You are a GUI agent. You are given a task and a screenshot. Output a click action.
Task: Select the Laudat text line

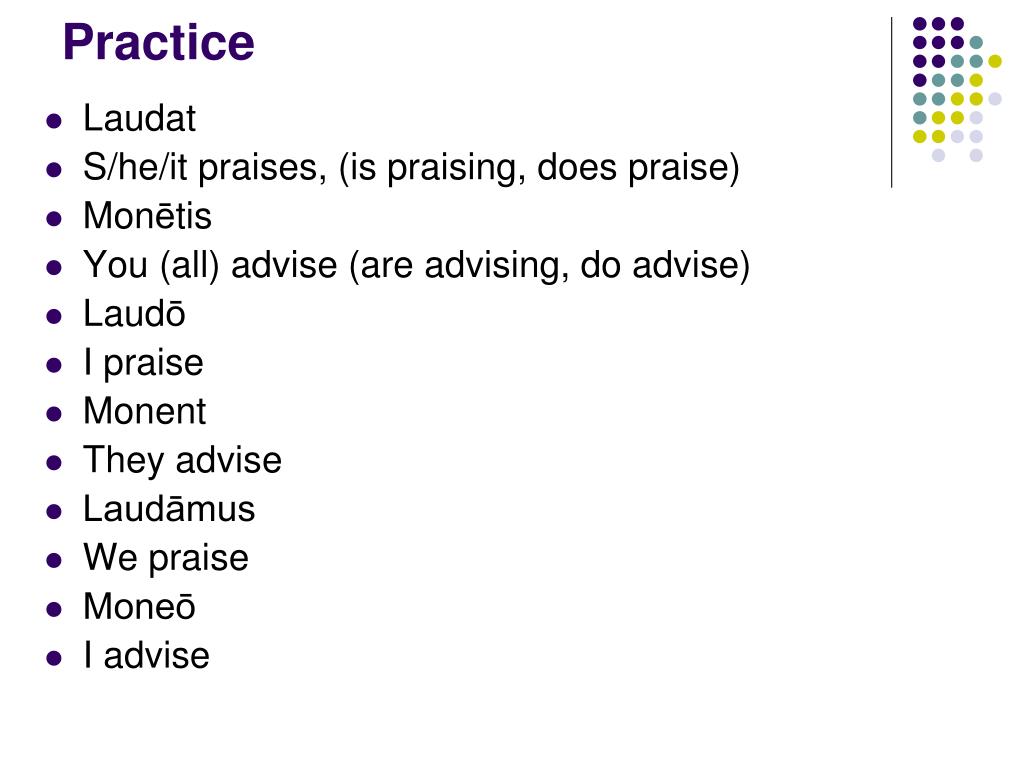coord(139,119)
